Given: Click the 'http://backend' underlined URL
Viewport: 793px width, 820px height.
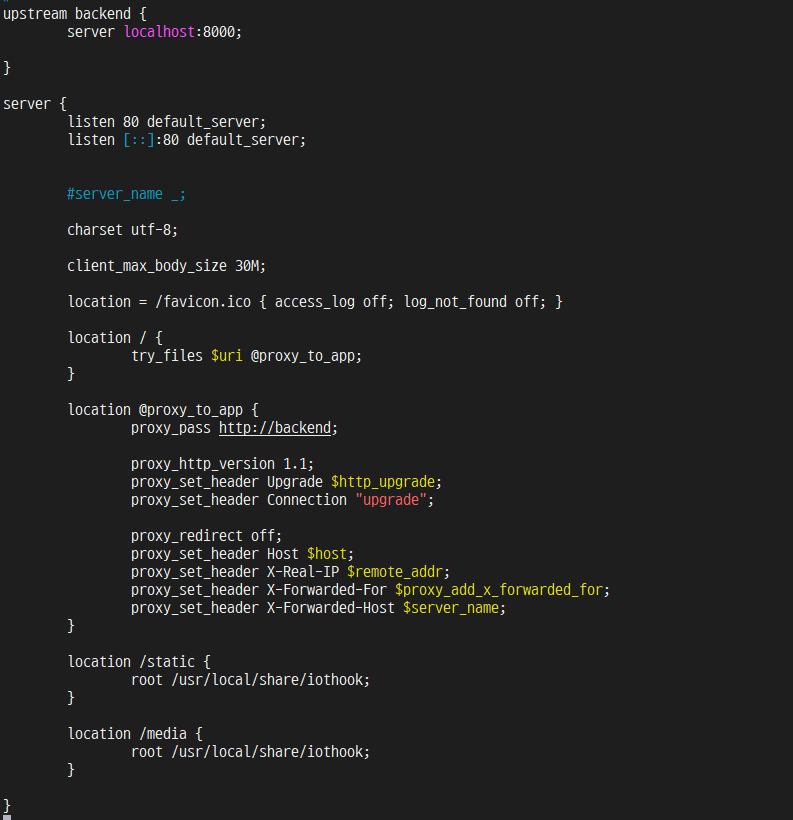Looking at the screenshot, I should (275, 428).
